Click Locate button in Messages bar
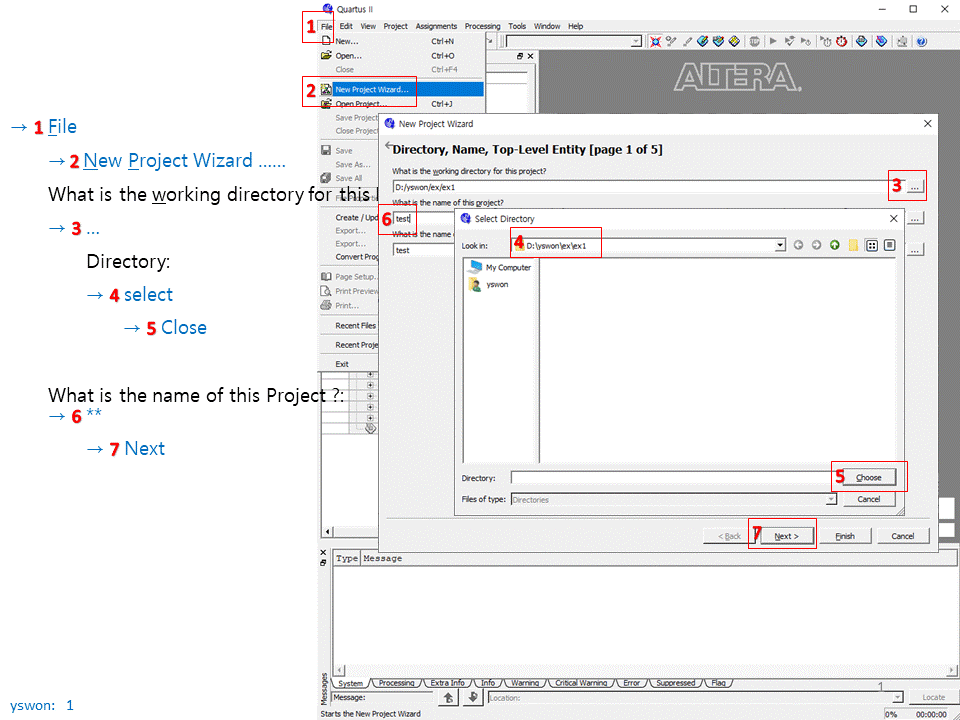 (x=933, y=697)
